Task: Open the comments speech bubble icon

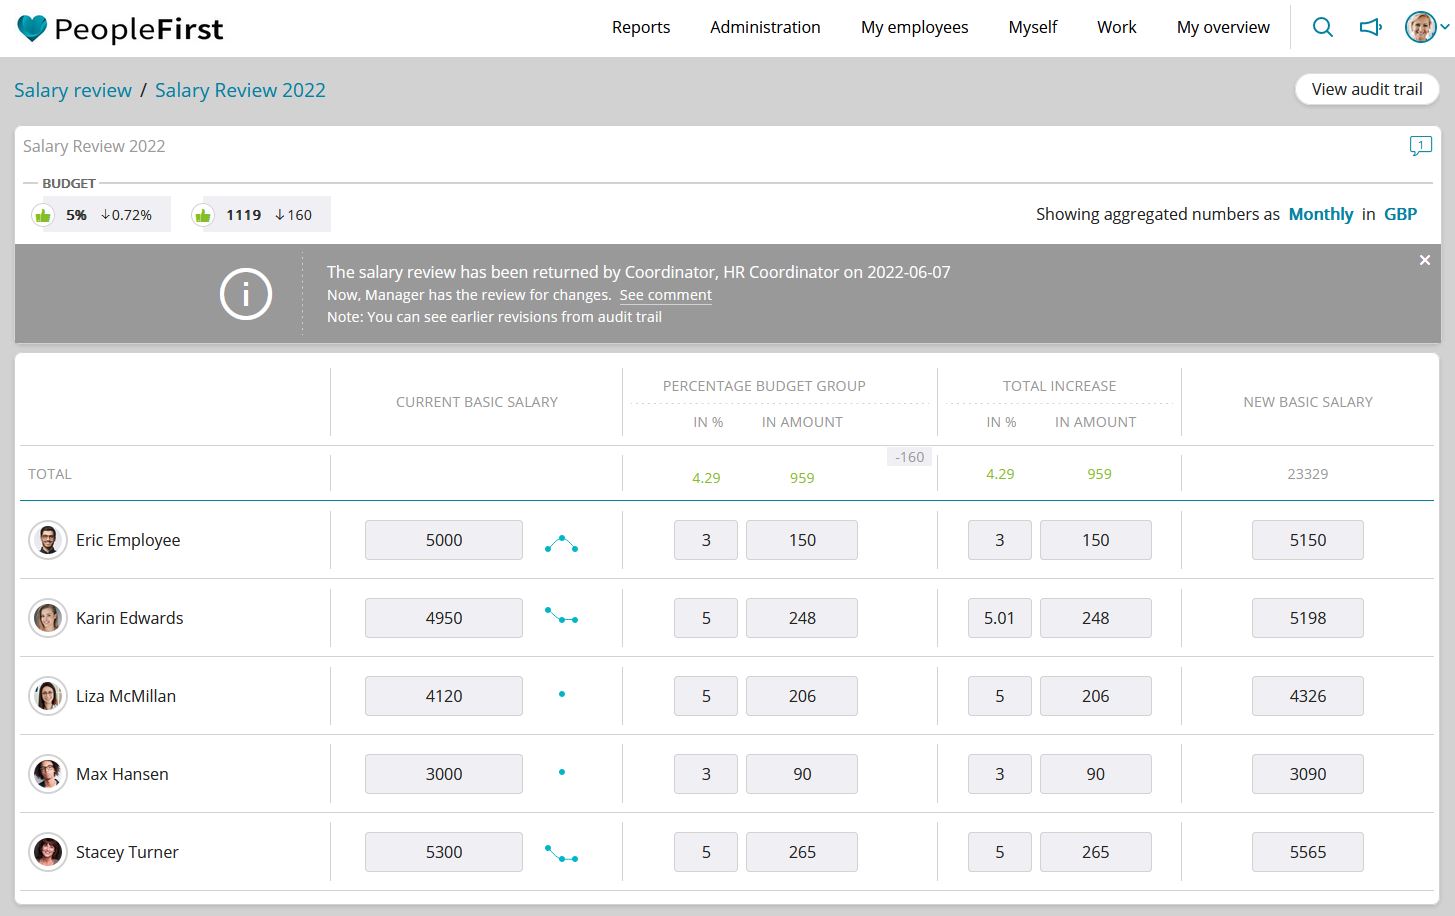Action: pyautogui.click(x=1420, y=147)
